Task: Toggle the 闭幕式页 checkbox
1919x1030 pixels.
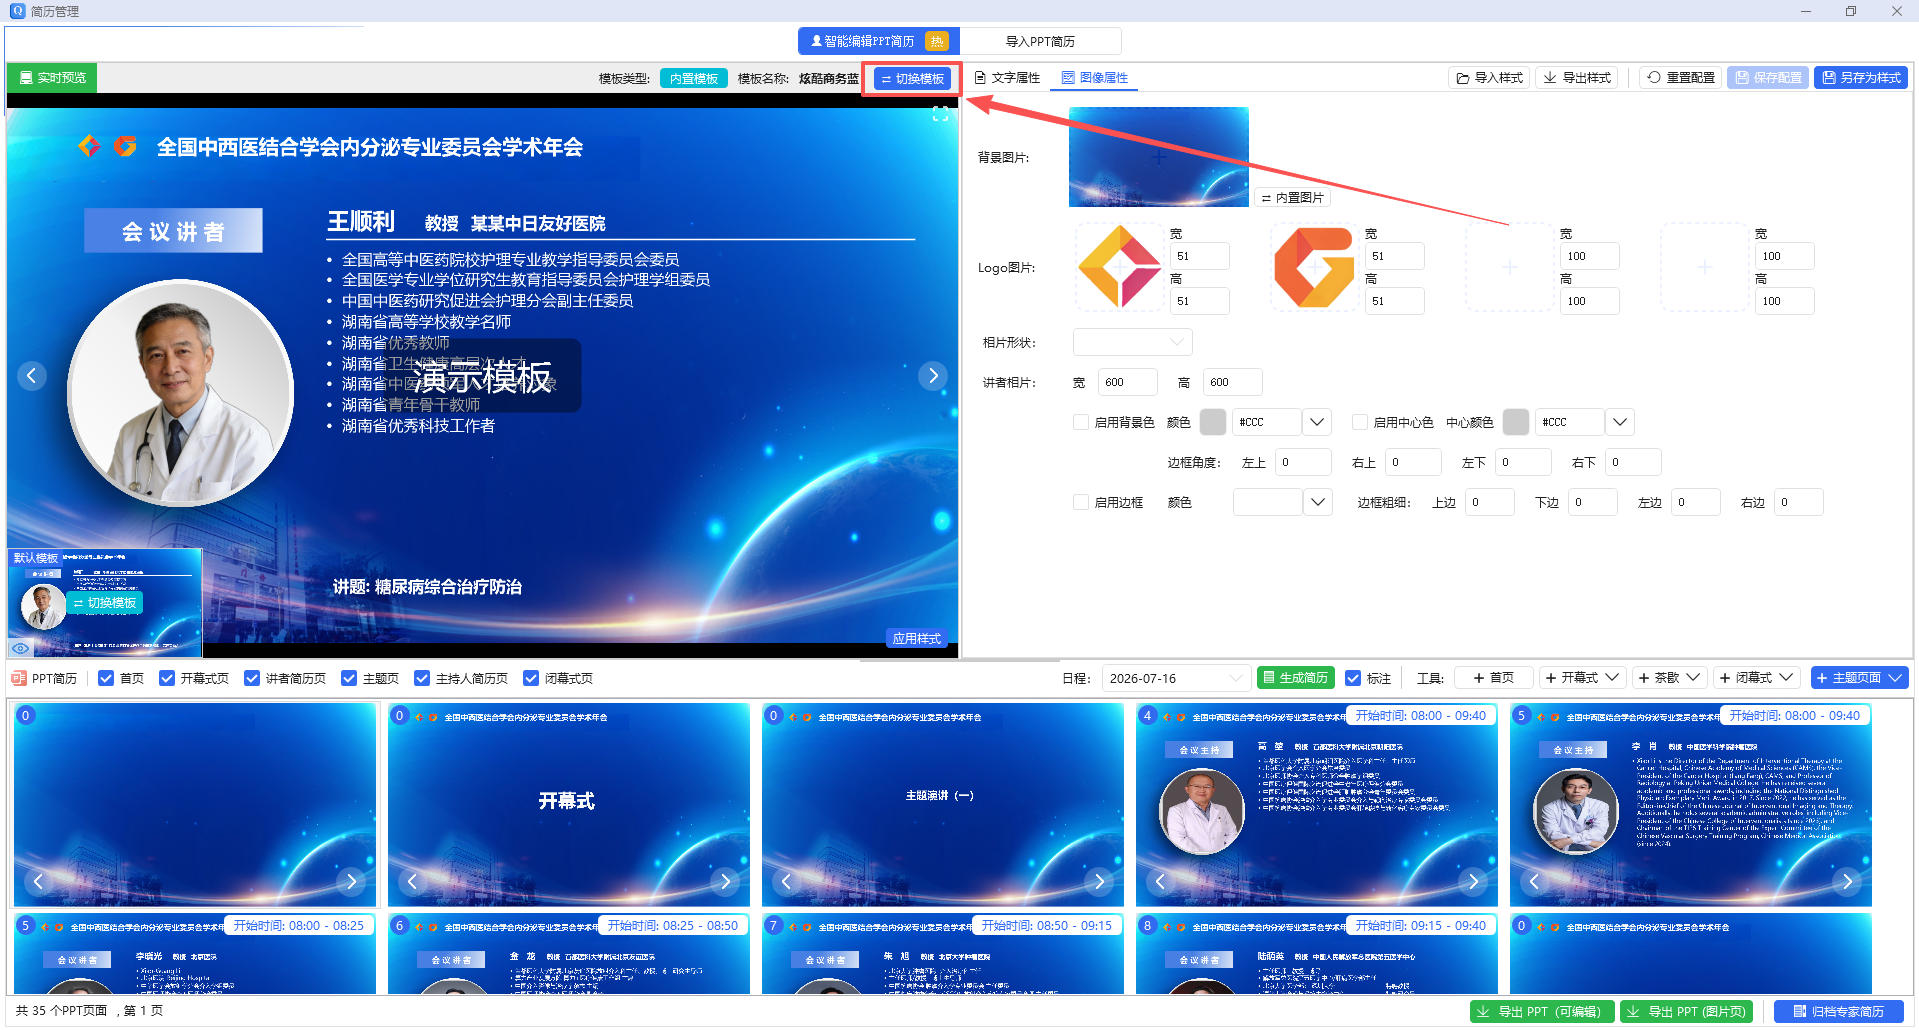Action: tap(531, 678)
